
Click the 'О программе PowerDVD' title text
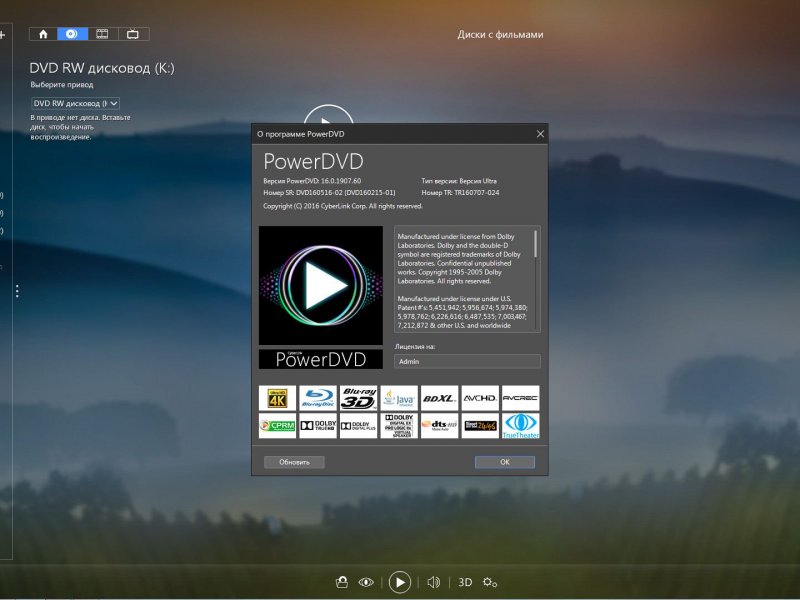click(301, 134)
